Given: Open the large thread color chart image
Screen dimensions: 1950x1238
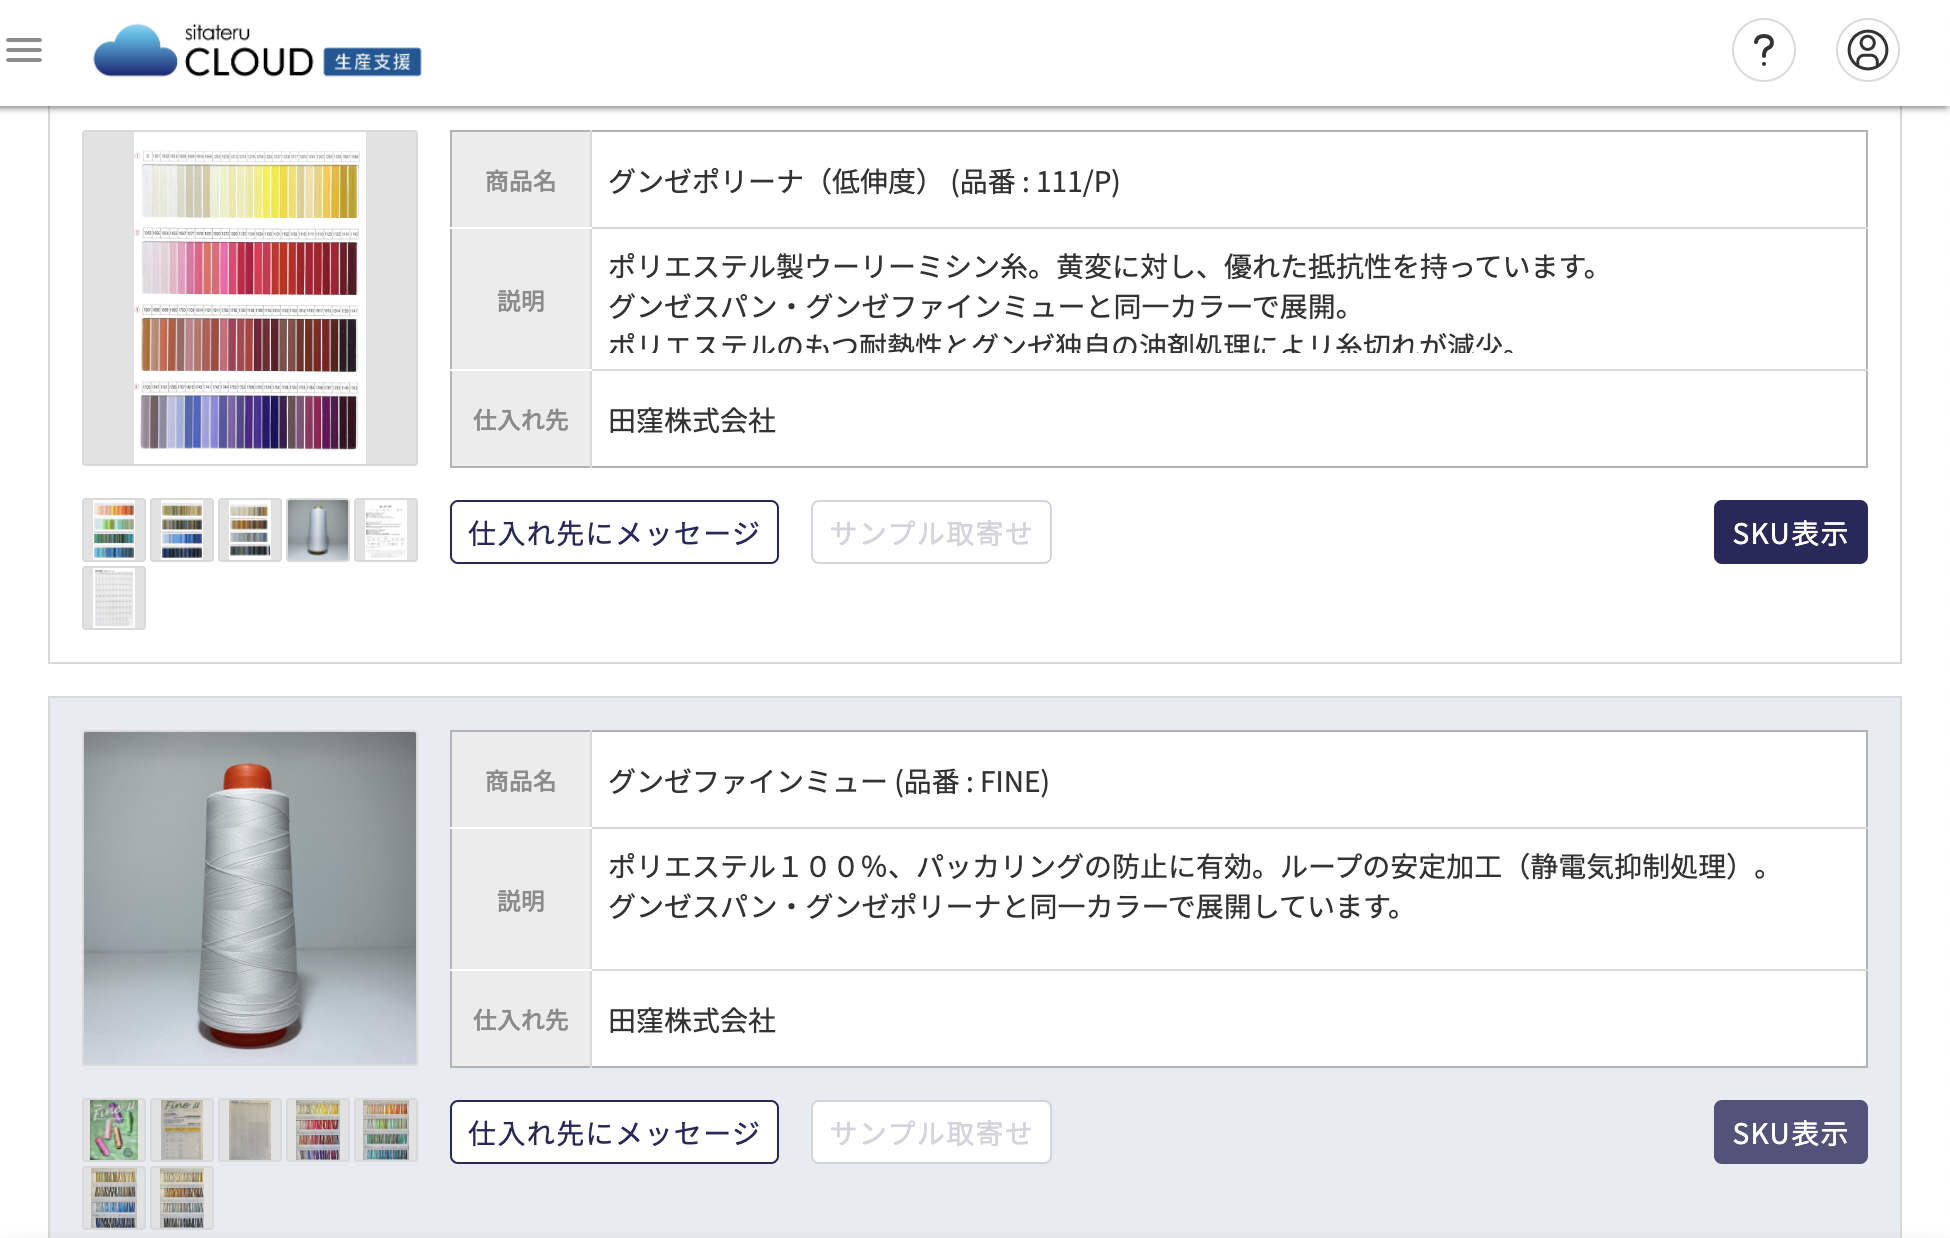Looking at the screenshot, I should click(250, 298).
